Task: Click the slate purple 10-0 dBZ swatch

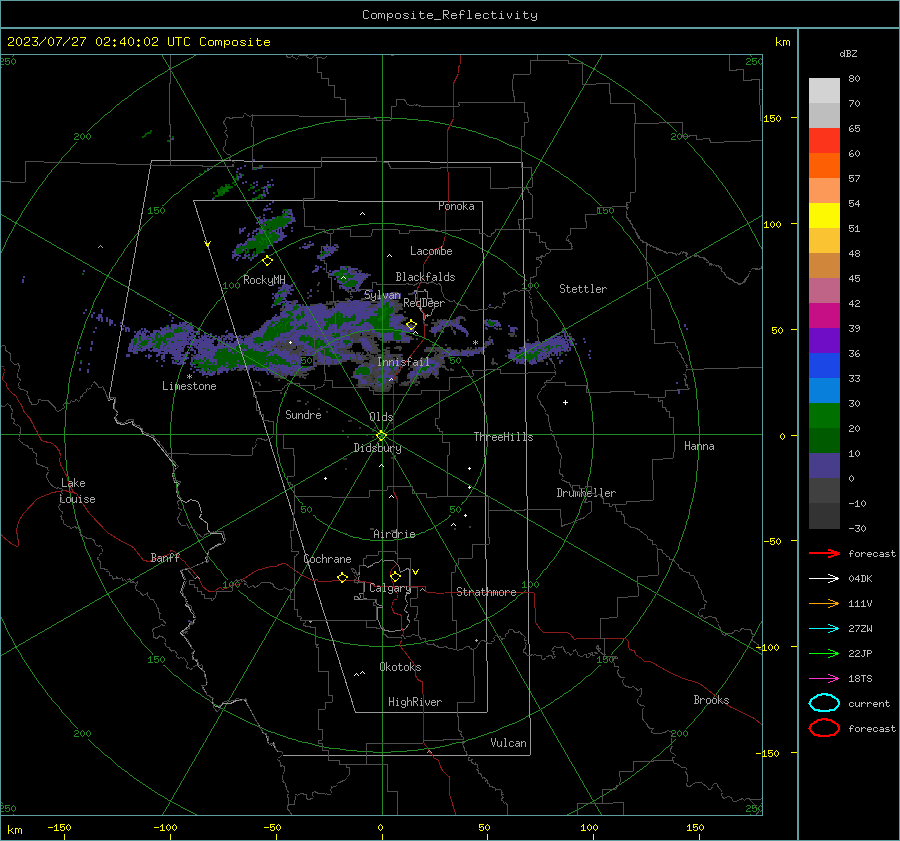Action: tap(824, 466)
